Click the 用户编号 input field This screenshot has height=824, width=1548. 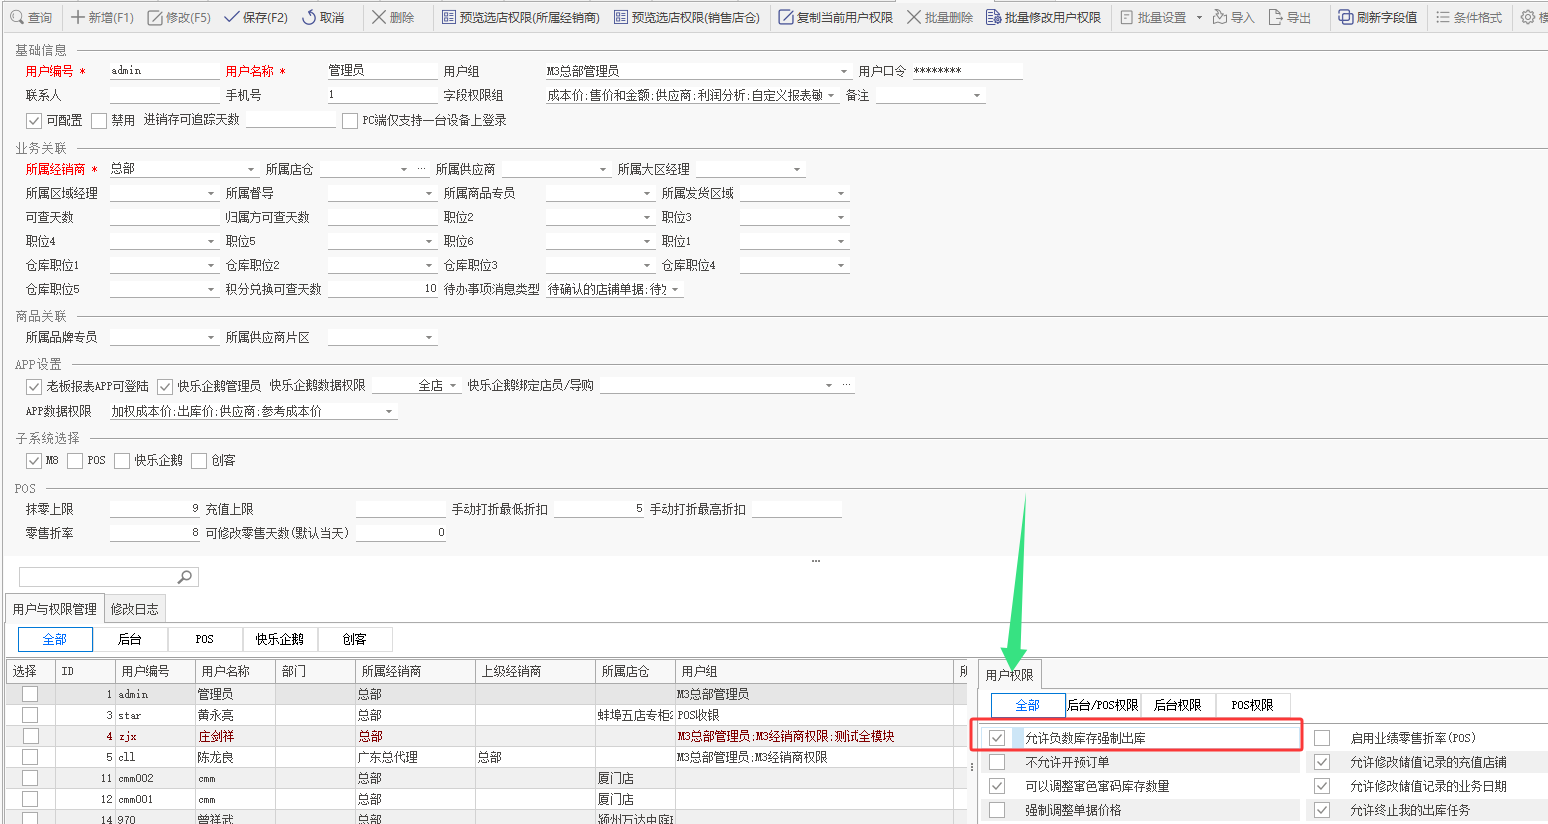(164, 71)
